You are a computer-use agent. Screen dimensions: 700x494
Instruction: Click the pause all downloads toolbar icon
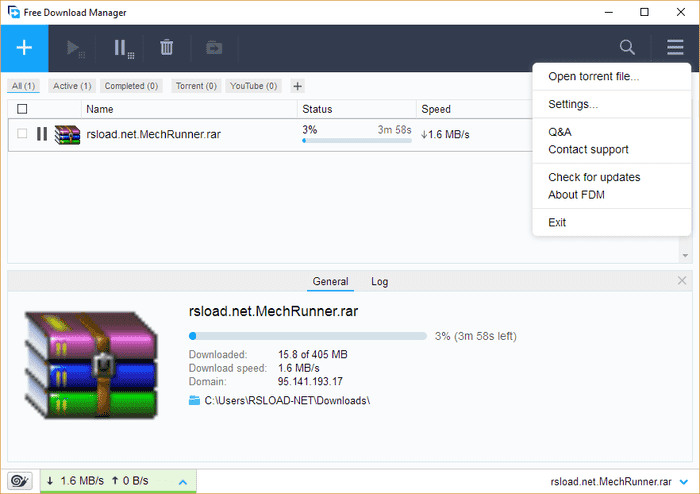[122, 48]
